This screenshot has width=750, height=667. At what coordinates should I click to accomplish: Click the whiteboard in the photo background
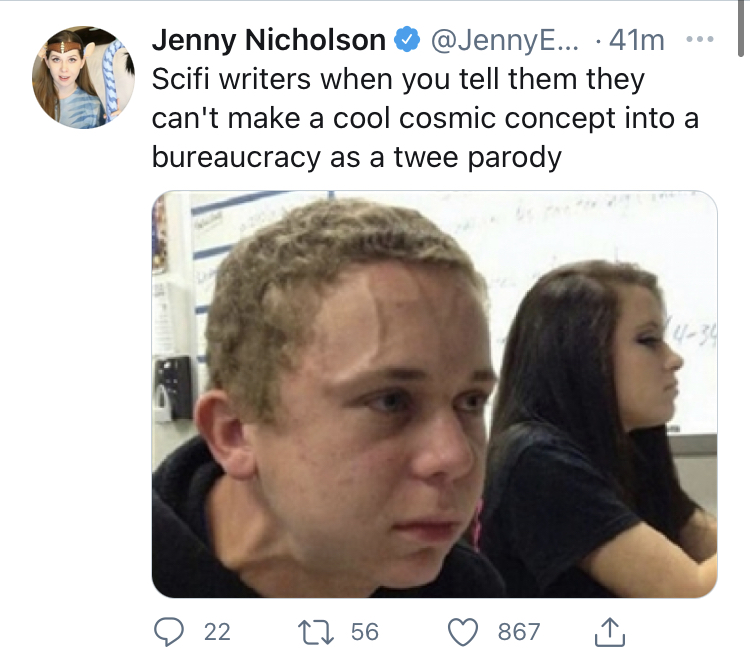(x=560, y=240)
